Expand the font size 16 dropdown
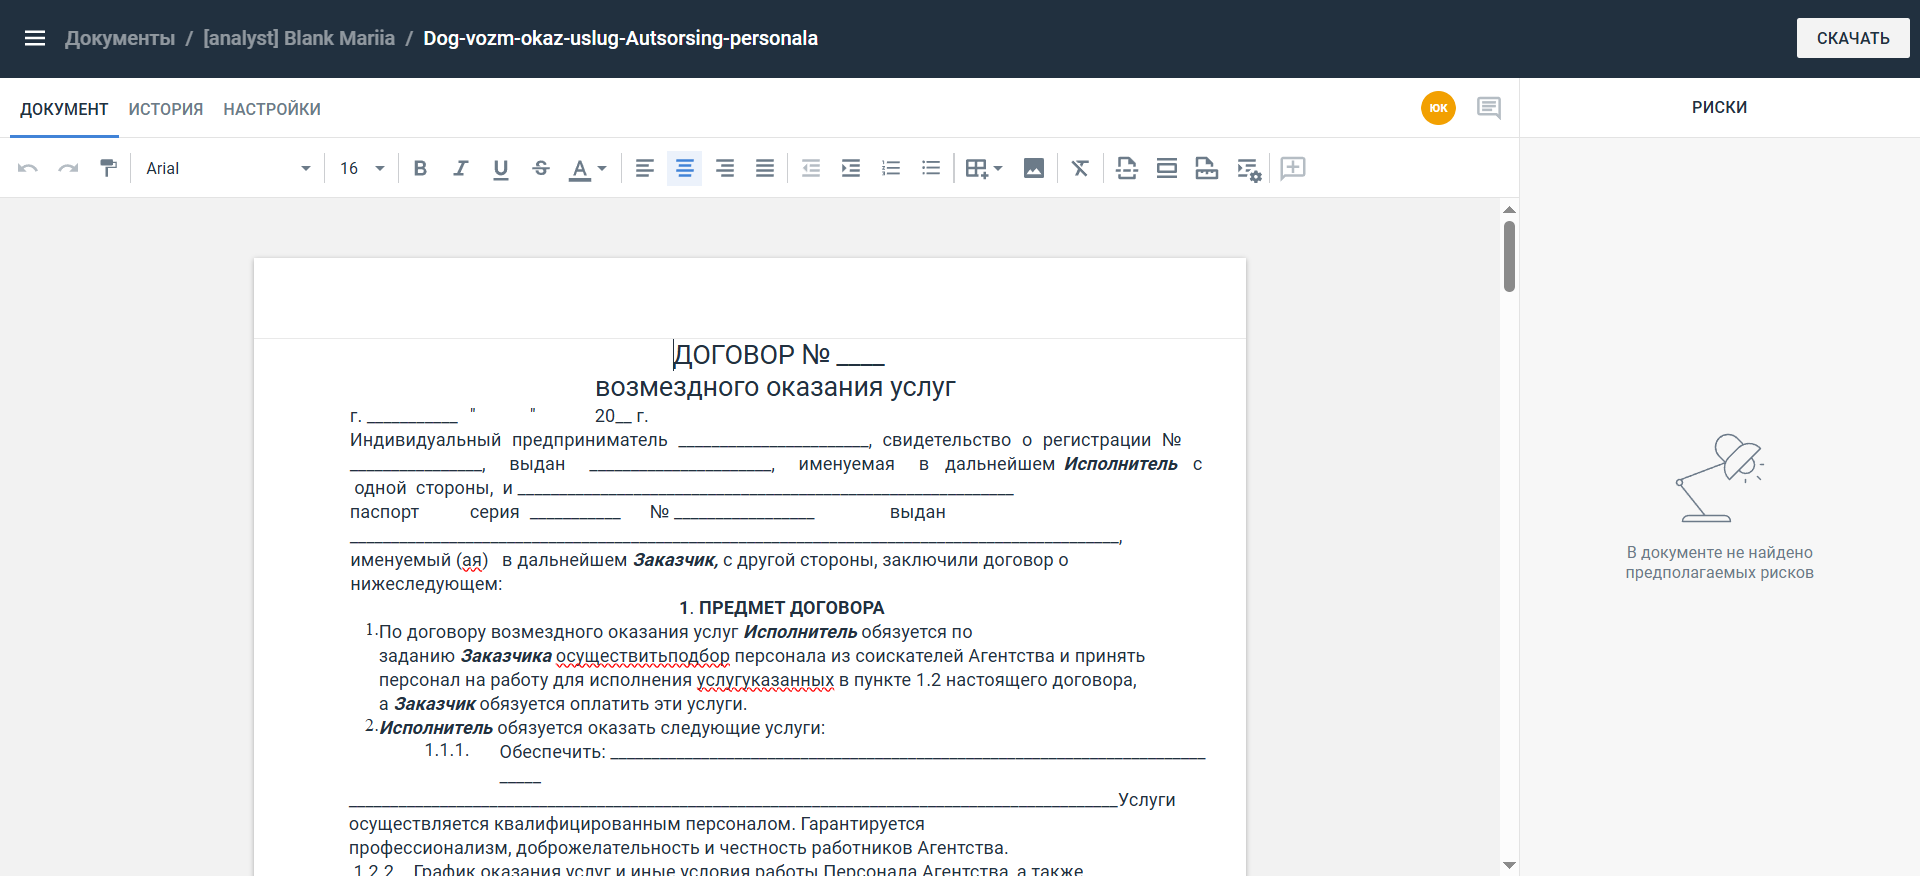This screenshot has width=1920, height=876. click(362, 168)
